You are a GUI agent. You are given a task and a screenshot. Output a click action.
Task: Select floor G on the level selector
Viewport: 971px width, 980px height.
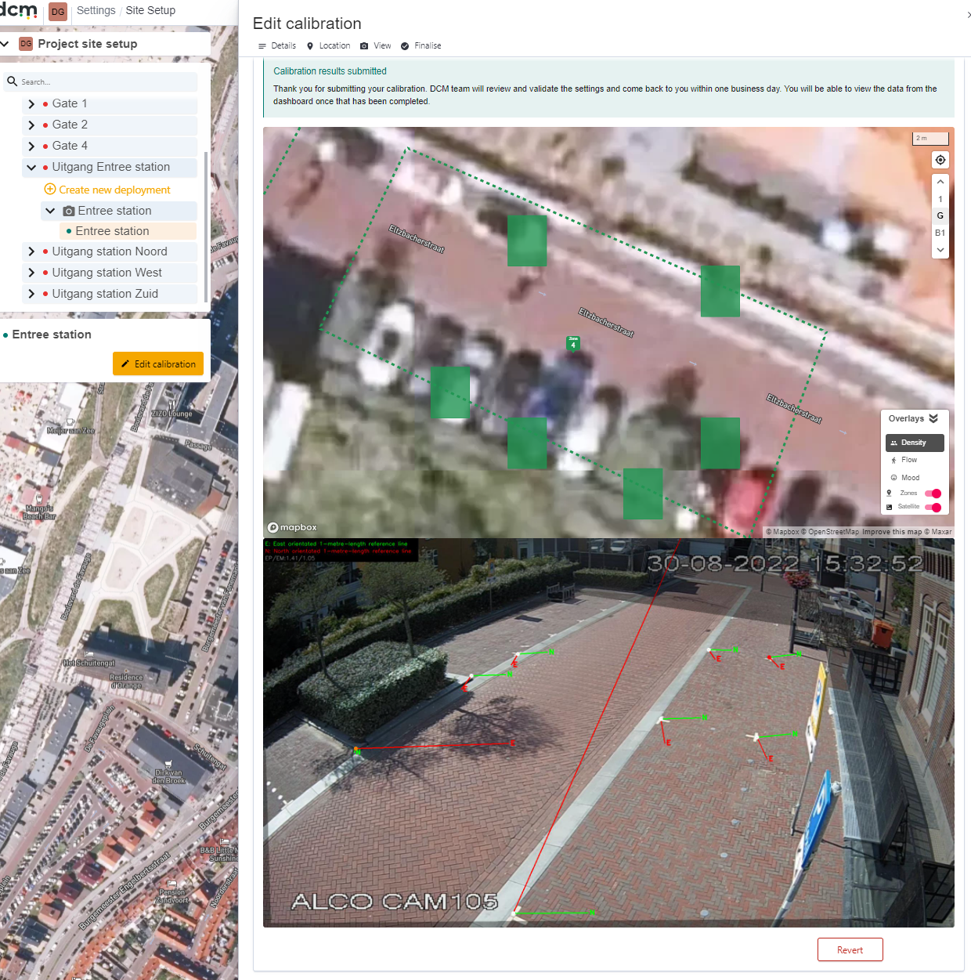pyautogui.click(x=940, y=216)
